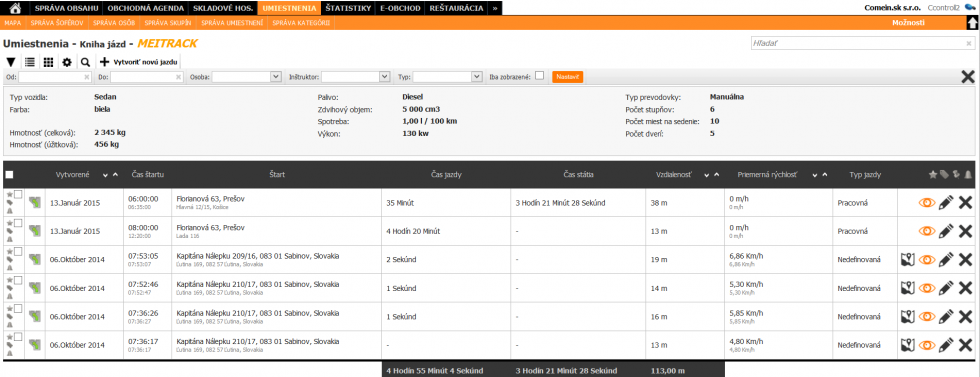
Task: Expand more menus with » button
Action: pyautogui.click(x=494, y=8)
